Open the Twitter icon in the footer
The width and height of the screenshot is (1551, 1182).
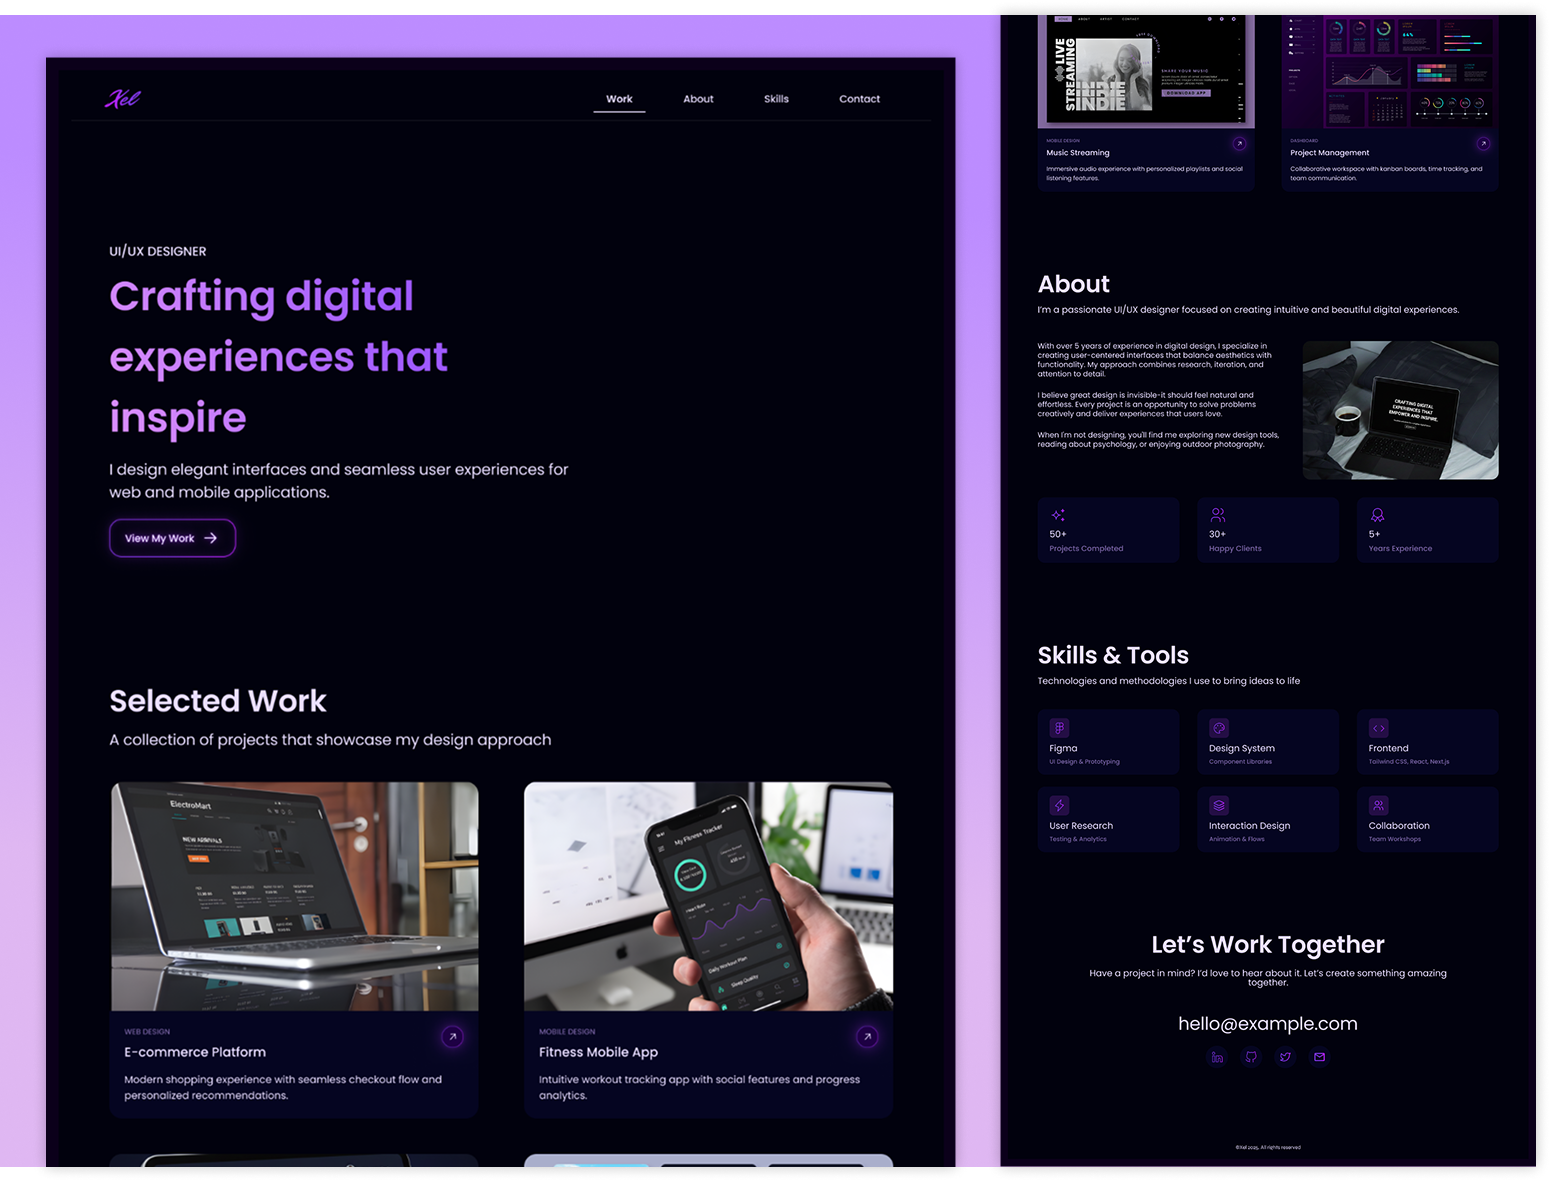click(1285, 1057)
